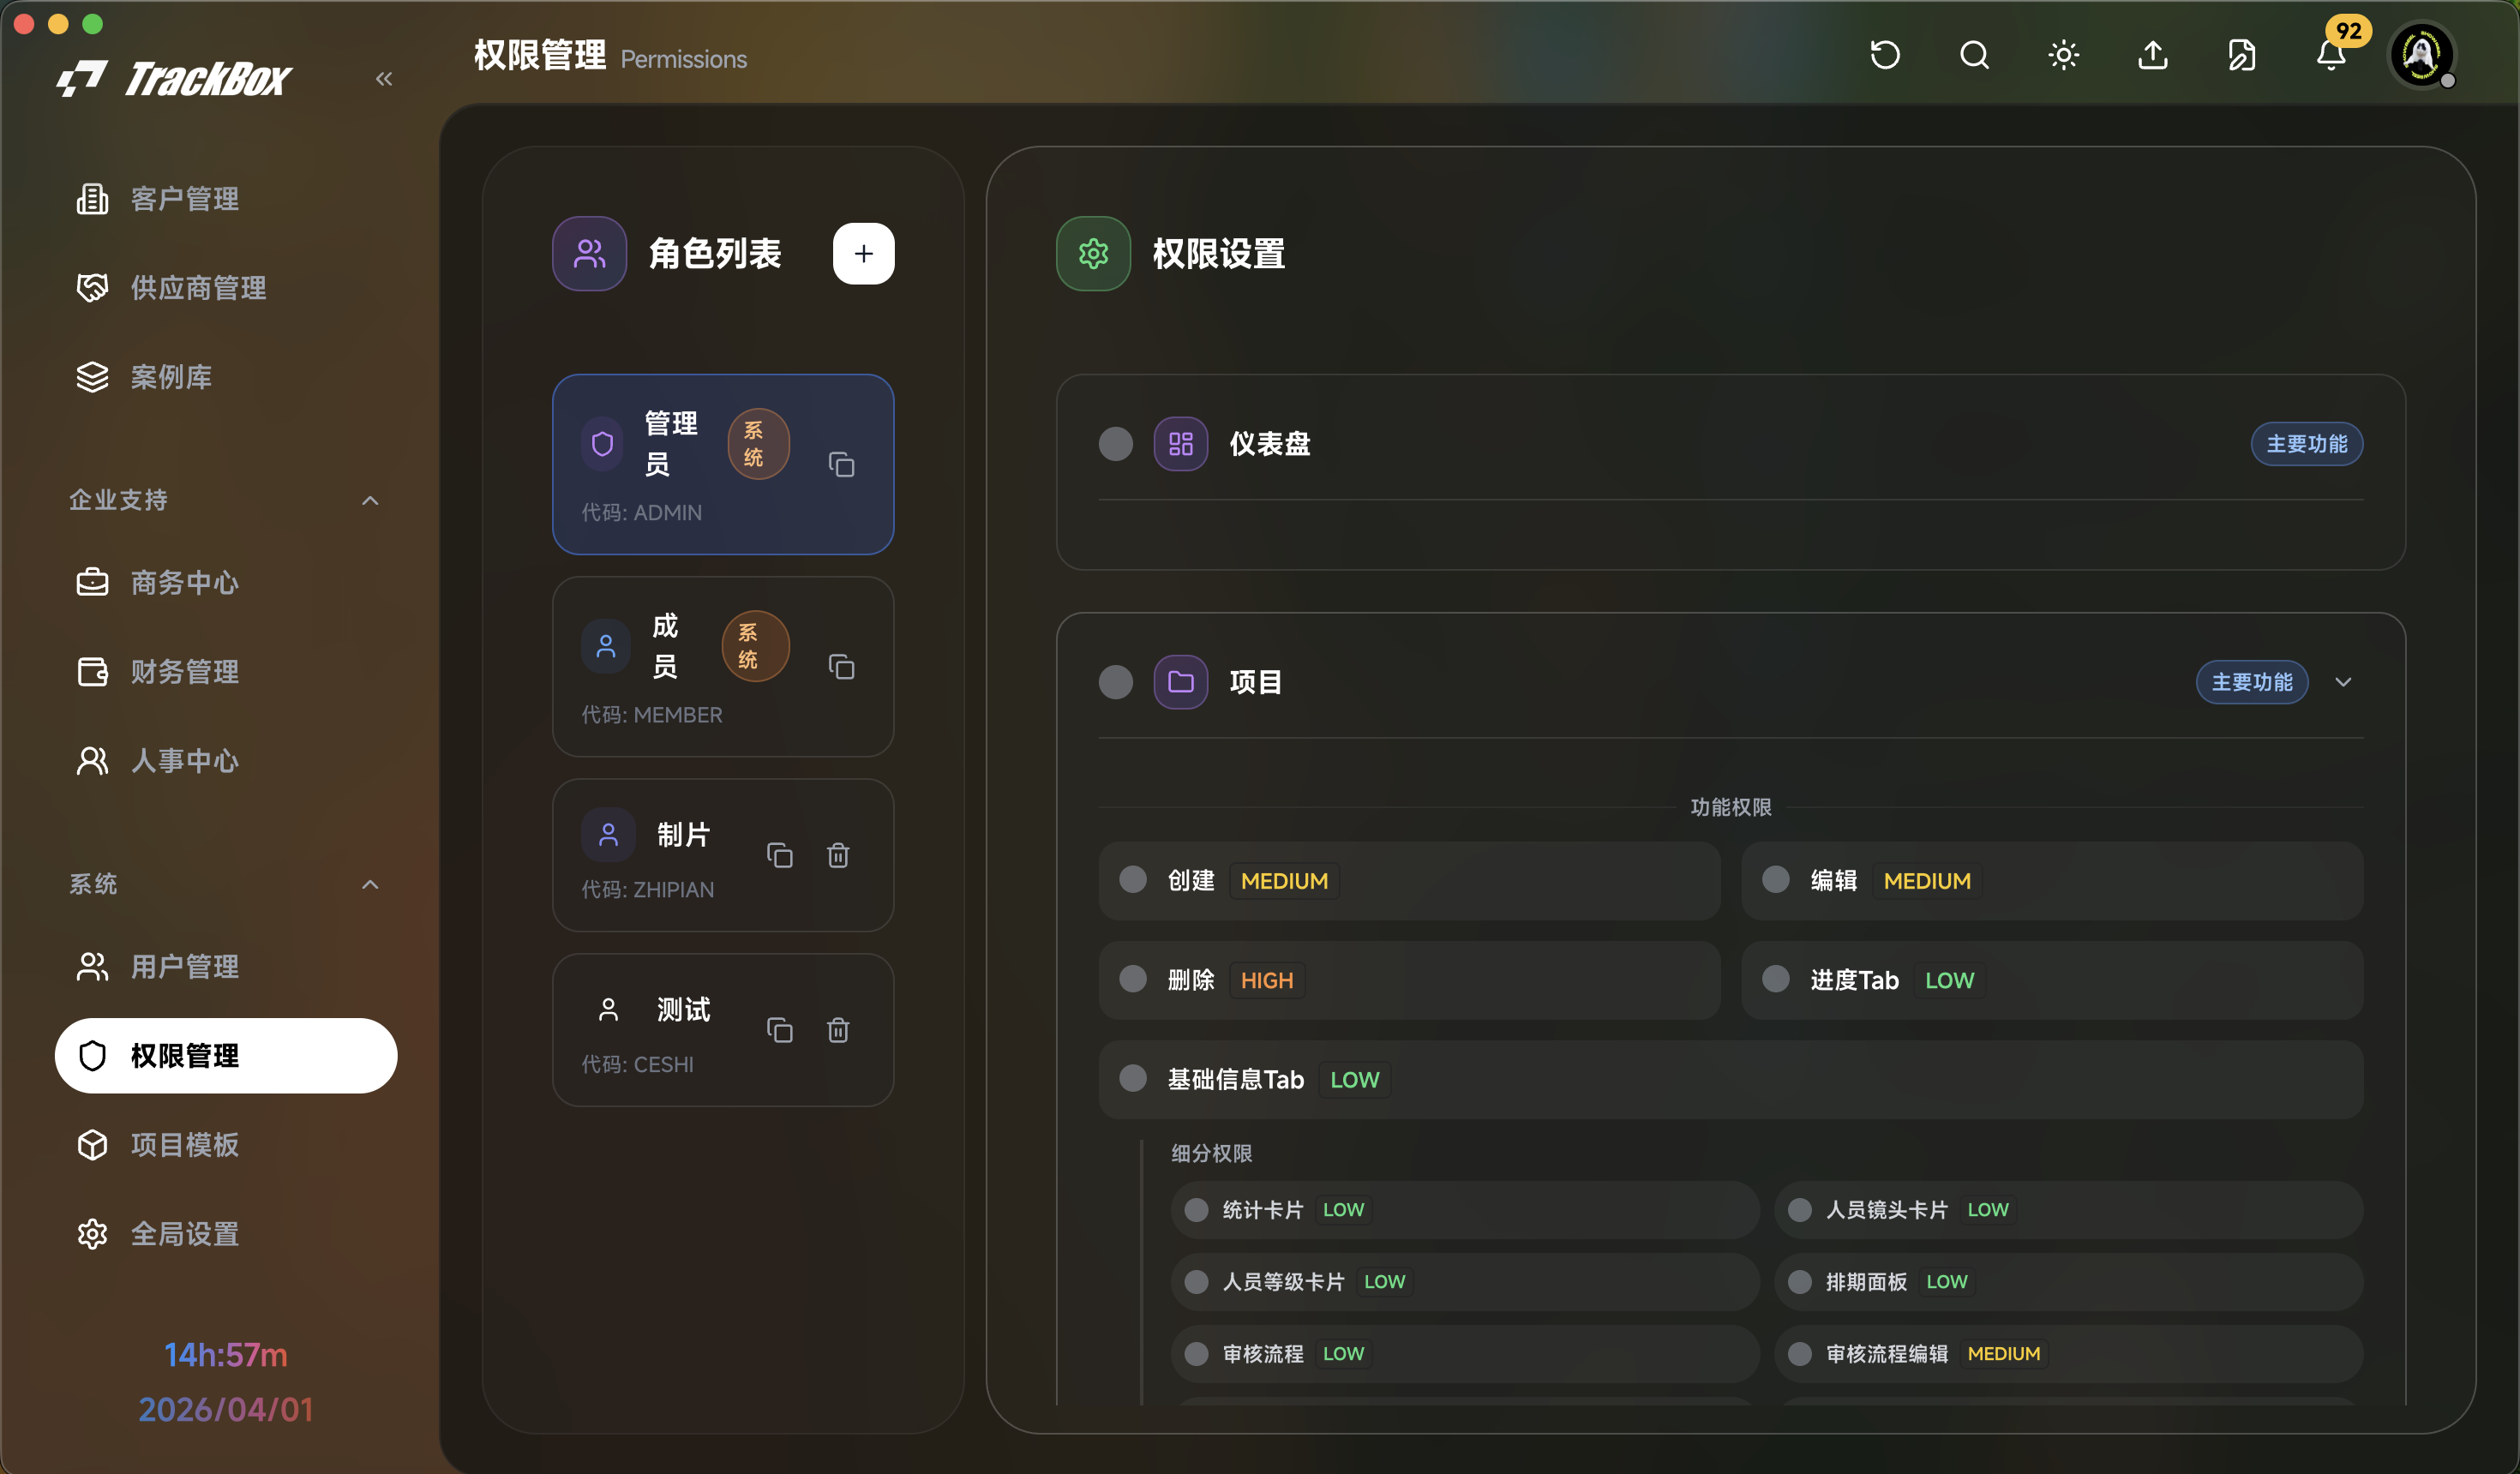This screenshot has width=2520, height=1474.
Task: Select the 制片 role card
Action: click(x=722, y=855)
